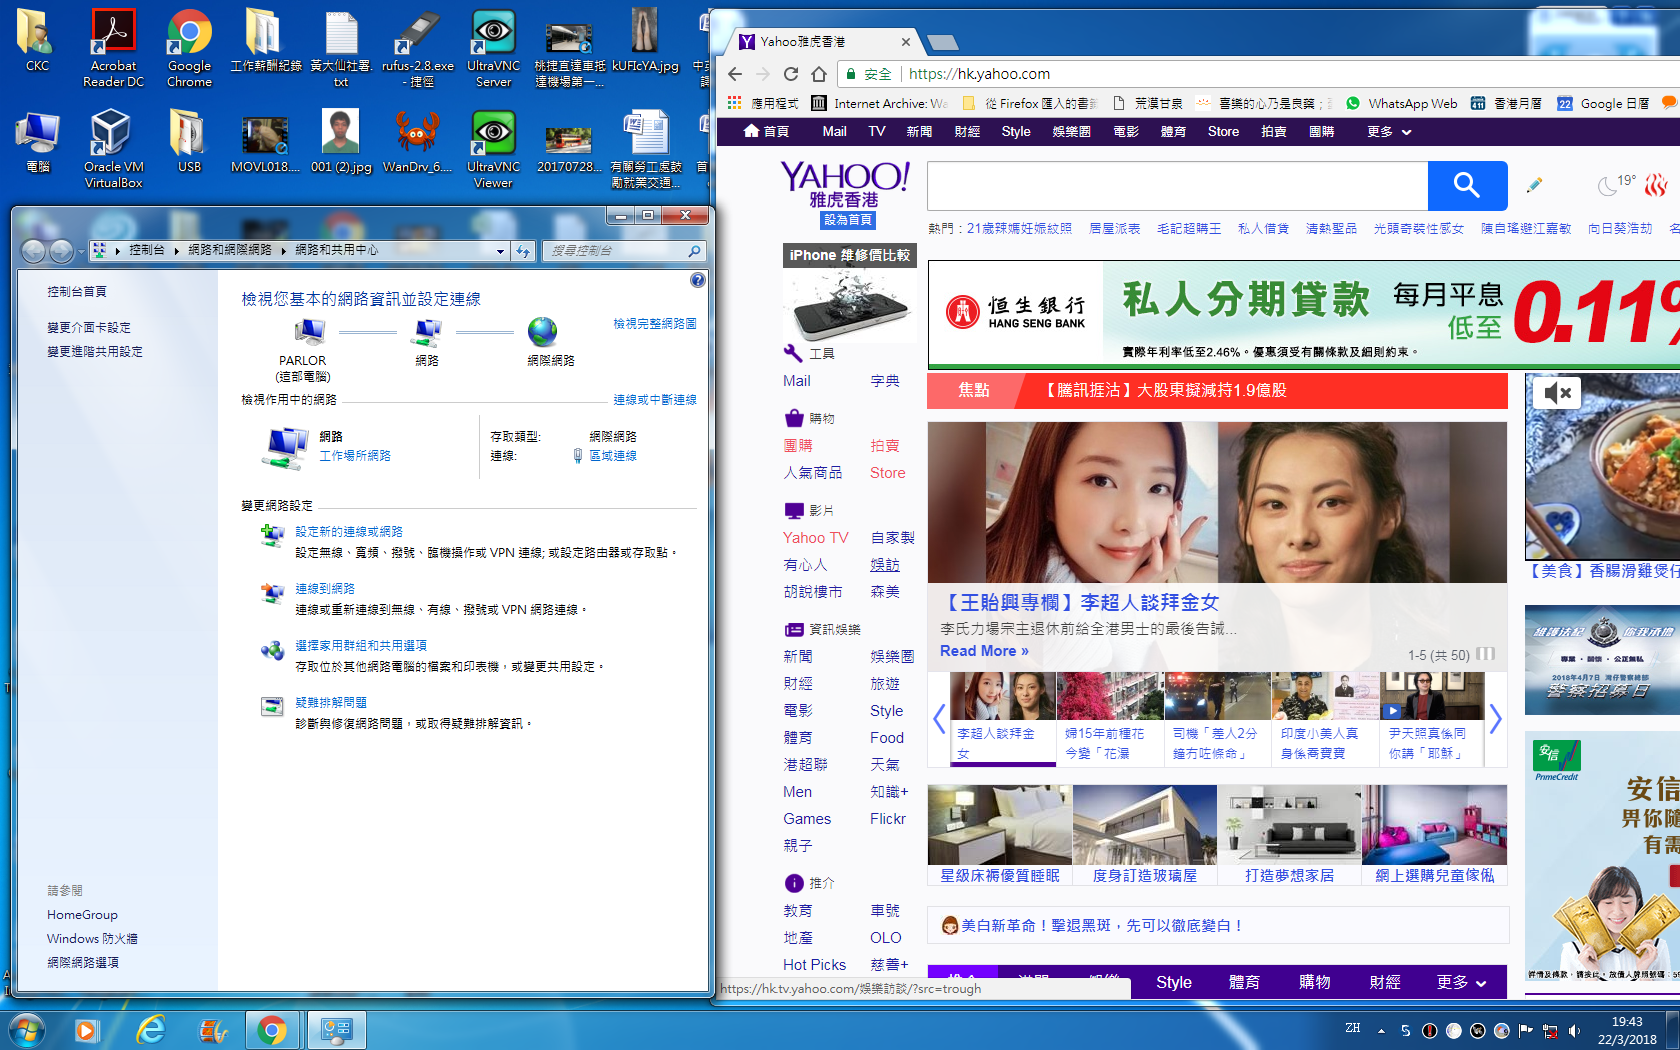Screen dimensions: 1680x1050
Task: Open Internet Archive bookmark
Action: click(879, 103)
